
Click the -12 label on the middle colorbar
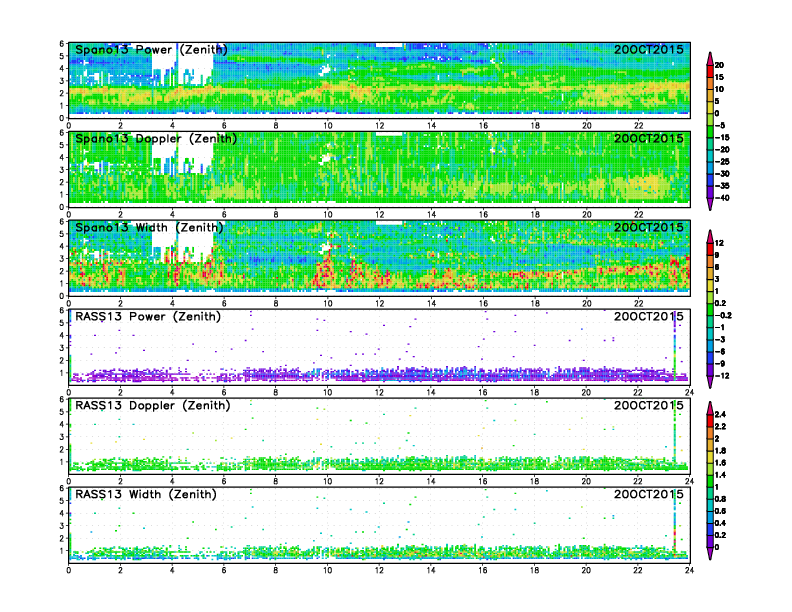click(x=722, y=376)
